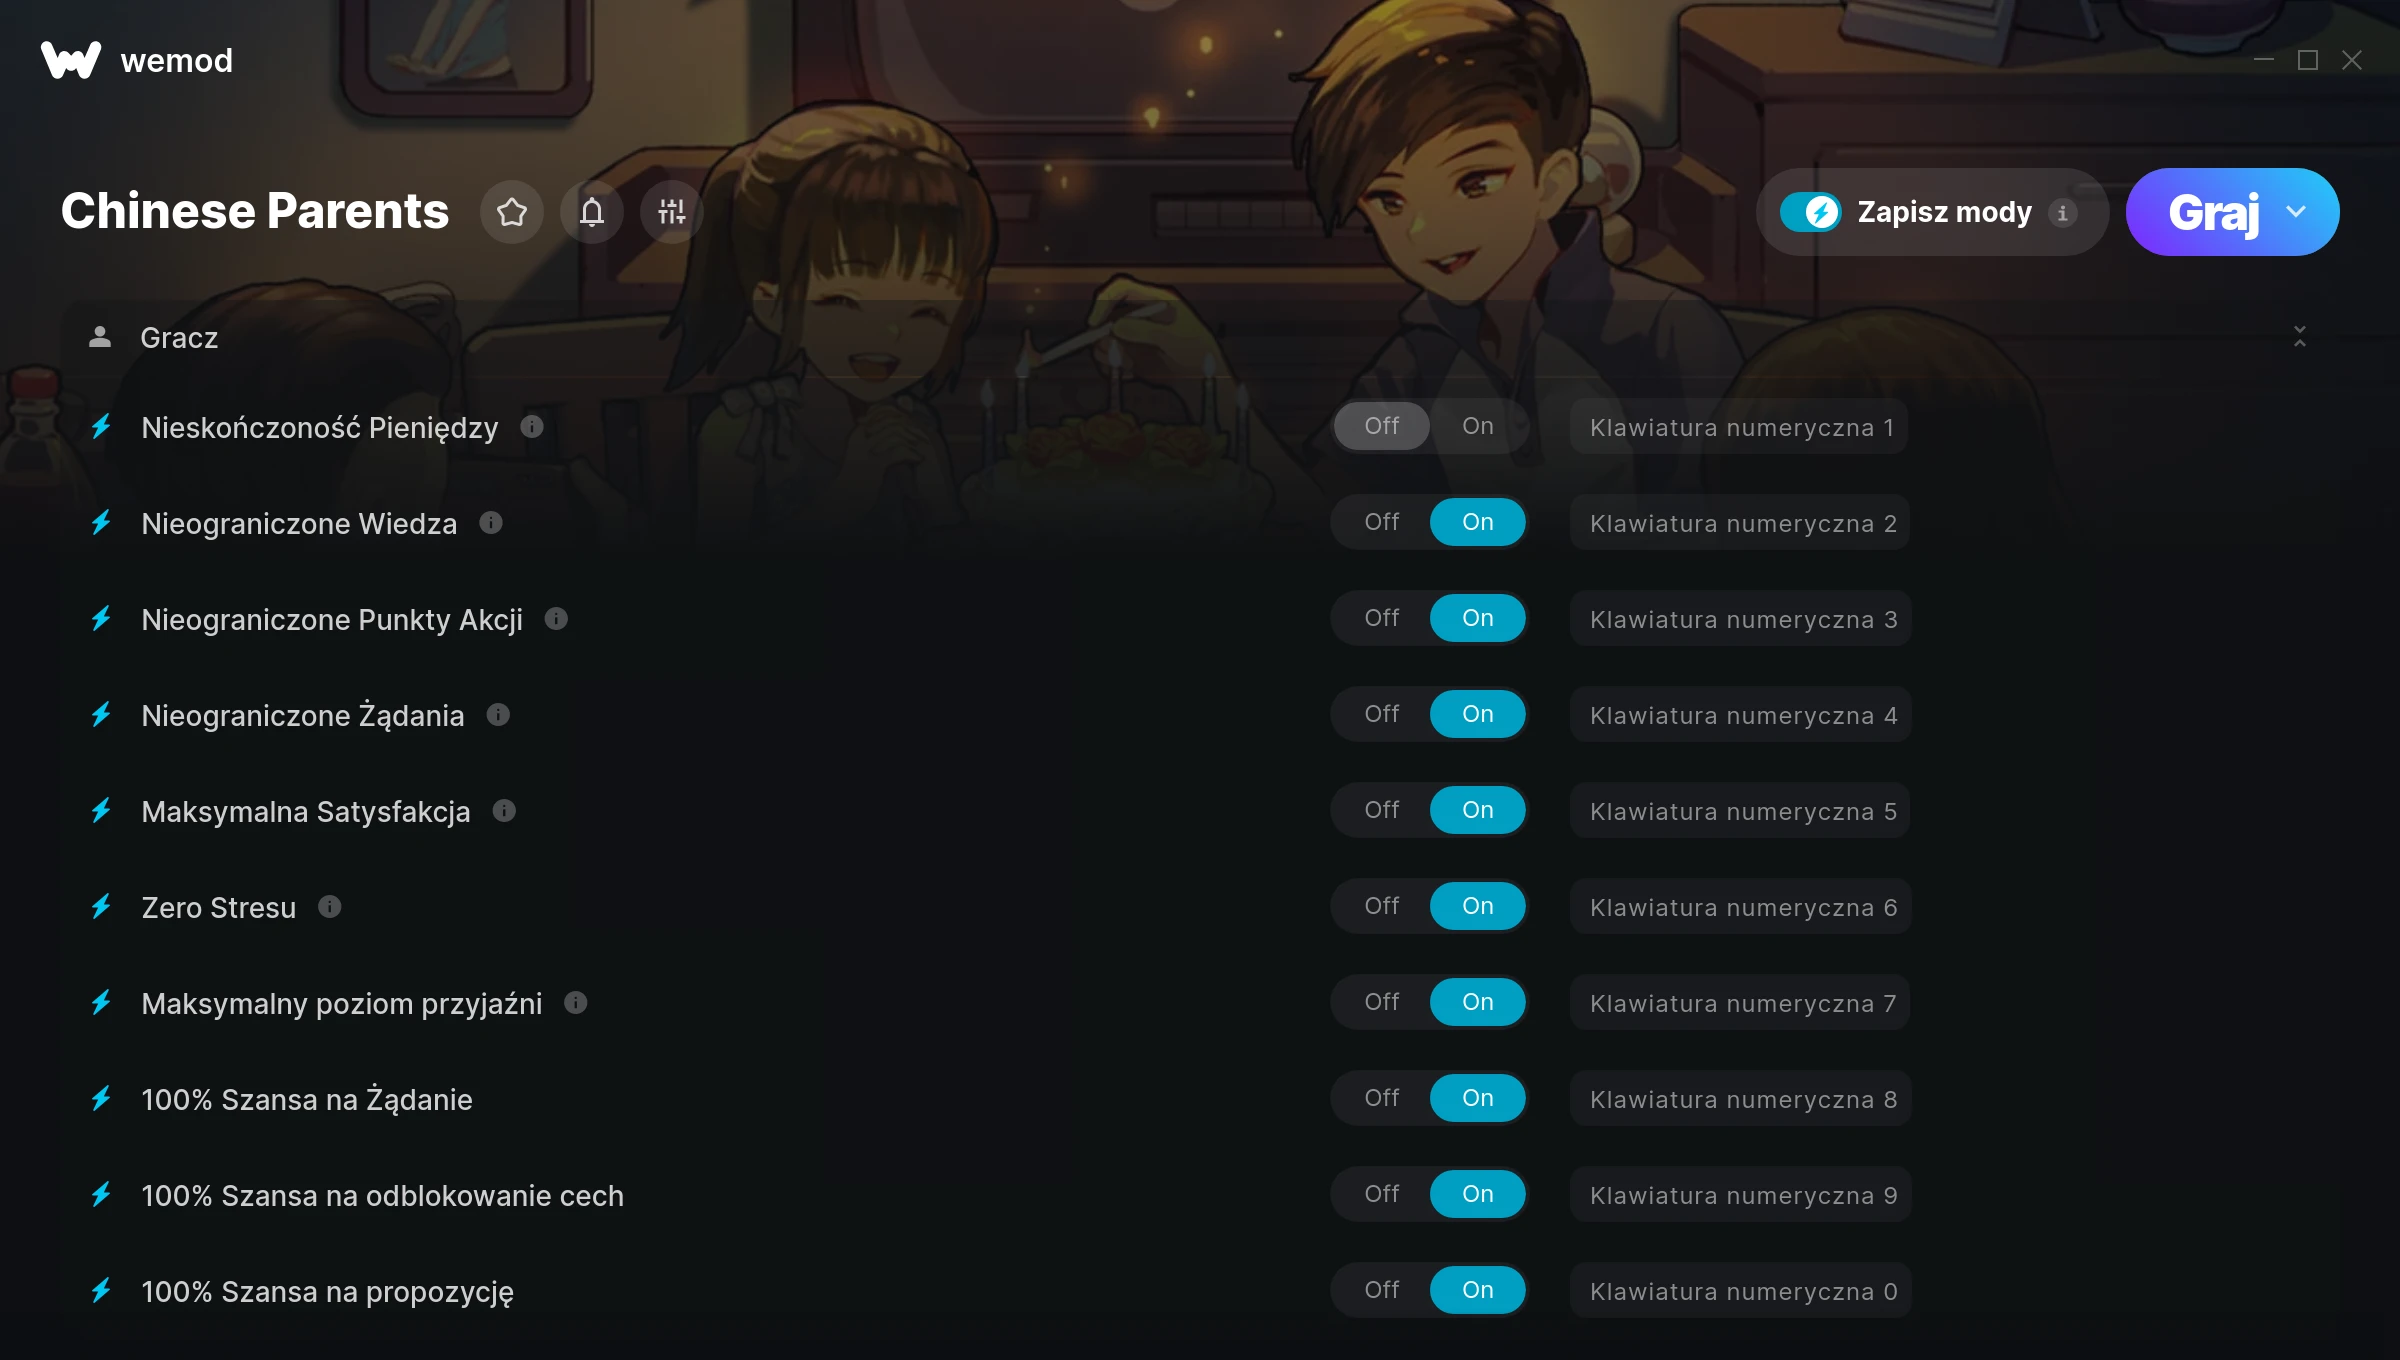Viewport: 2400px width, 1360px height.
Task: Open info icon beside Zapisz mody
Action: pos(2062,212)
